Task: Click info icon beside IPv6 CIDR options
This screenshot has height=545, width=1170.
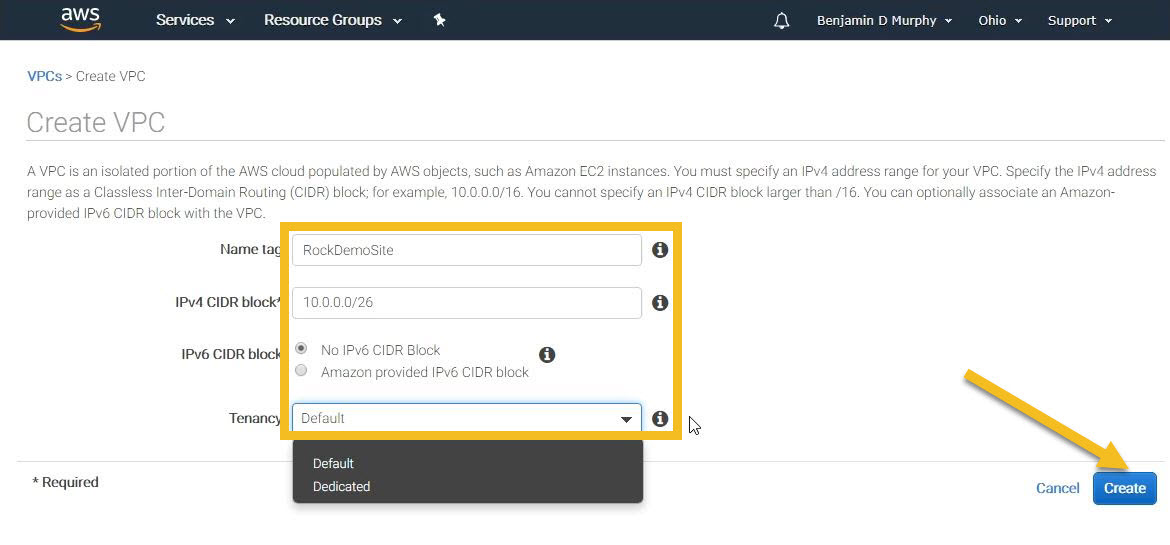Action: click(547, 355)
